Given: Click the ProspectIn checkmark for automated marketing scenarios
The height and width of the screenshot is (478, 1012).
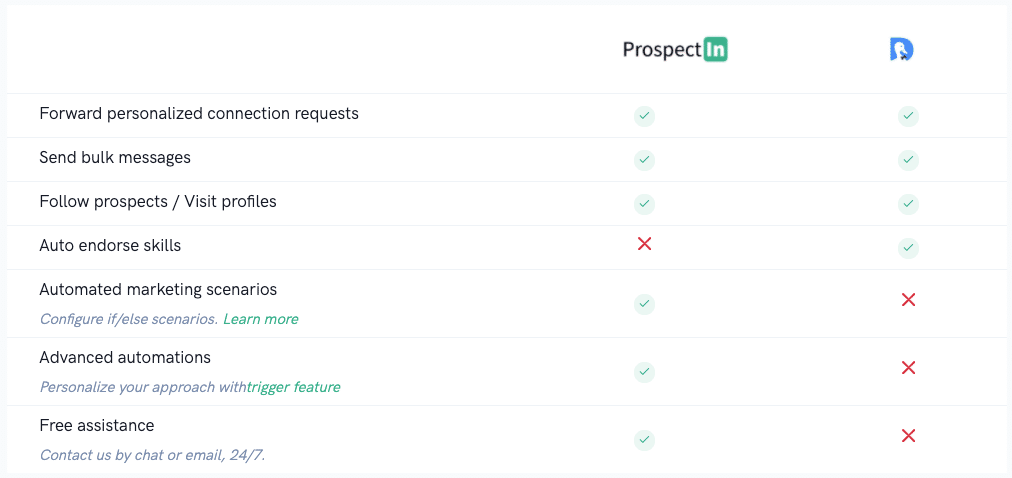Looking at the screenshot, I should (644, 303).
